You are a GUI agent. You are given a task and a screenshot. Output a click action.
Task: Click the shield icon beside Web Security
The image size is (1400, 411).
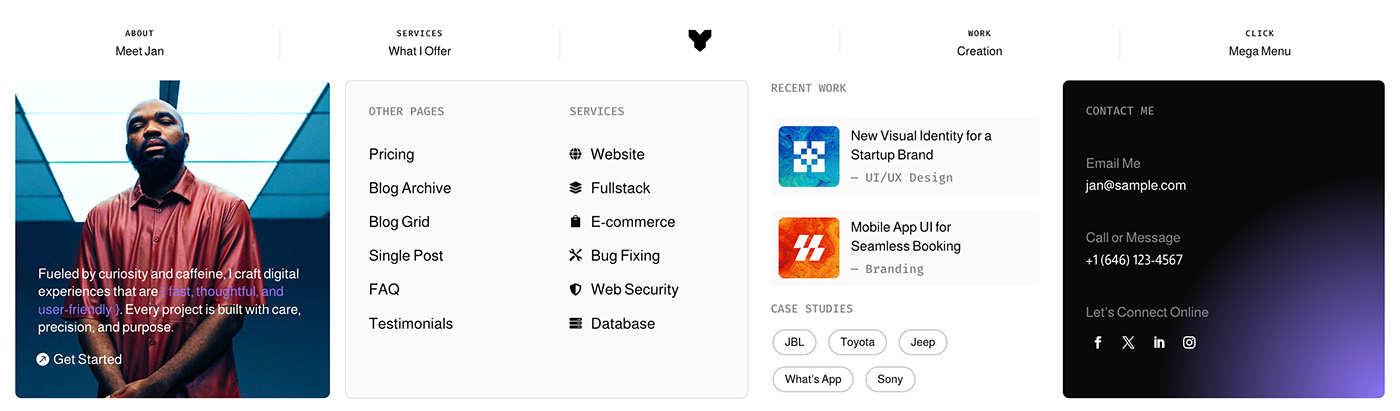click(576, 289)
